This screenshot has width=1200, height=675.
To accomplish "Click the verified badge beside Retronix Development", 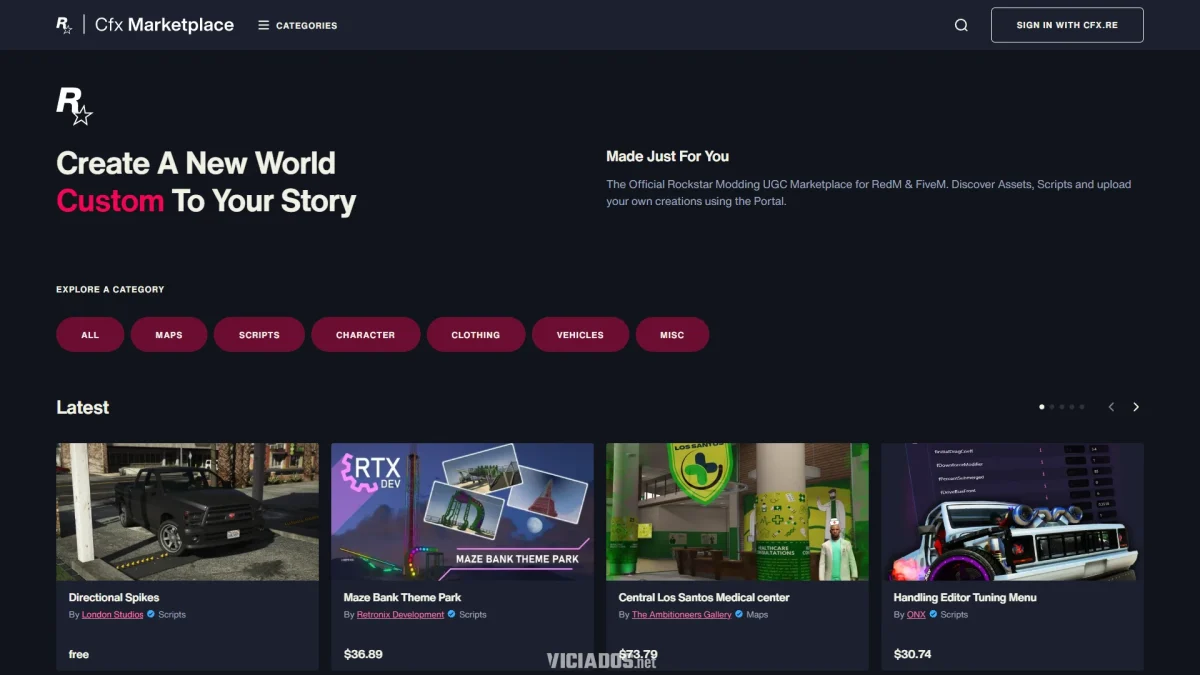I will (x=452, y=615).
